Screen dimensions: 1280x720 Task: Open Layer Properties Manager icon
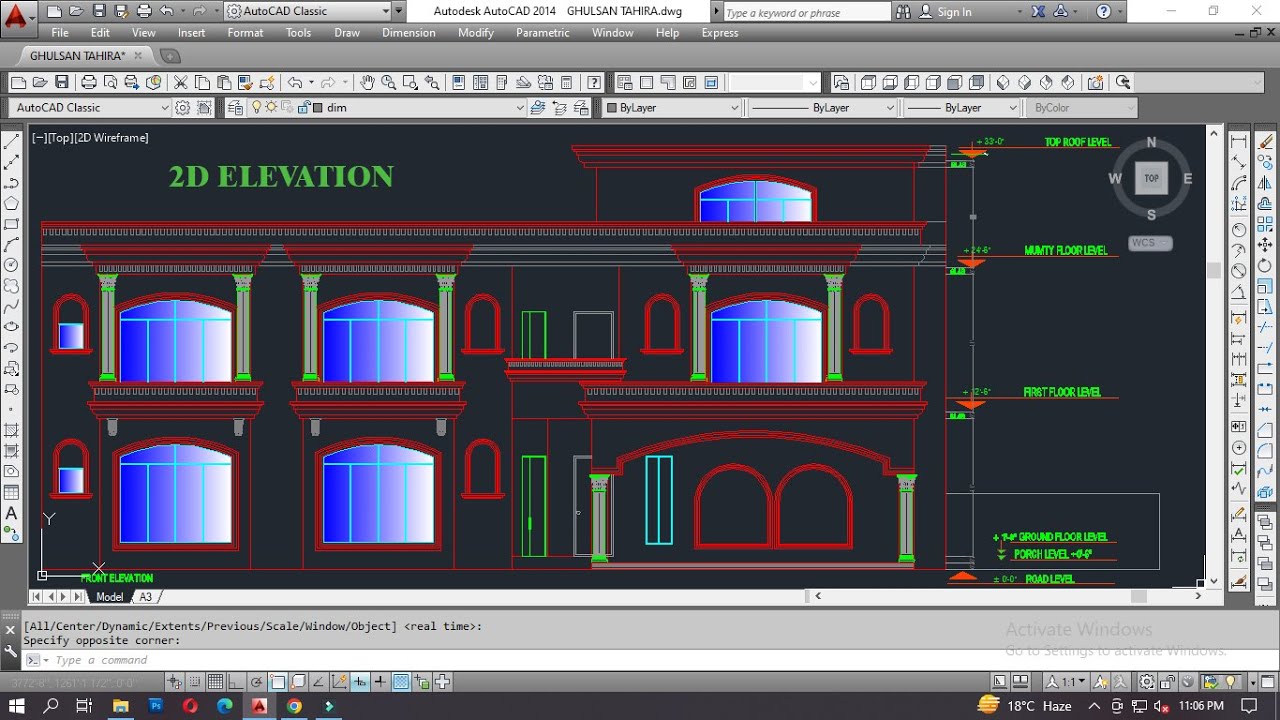pos(235,107)
